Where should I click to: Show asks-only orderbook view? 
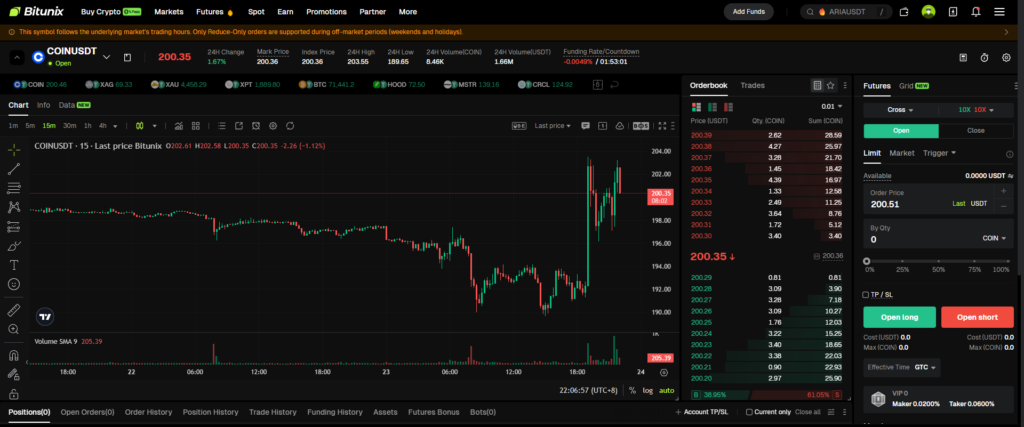pos(728,106)
